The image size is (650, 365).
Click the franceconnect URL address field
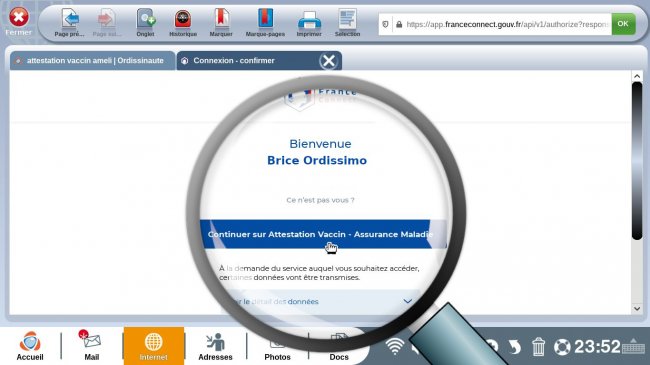point(507,24)
